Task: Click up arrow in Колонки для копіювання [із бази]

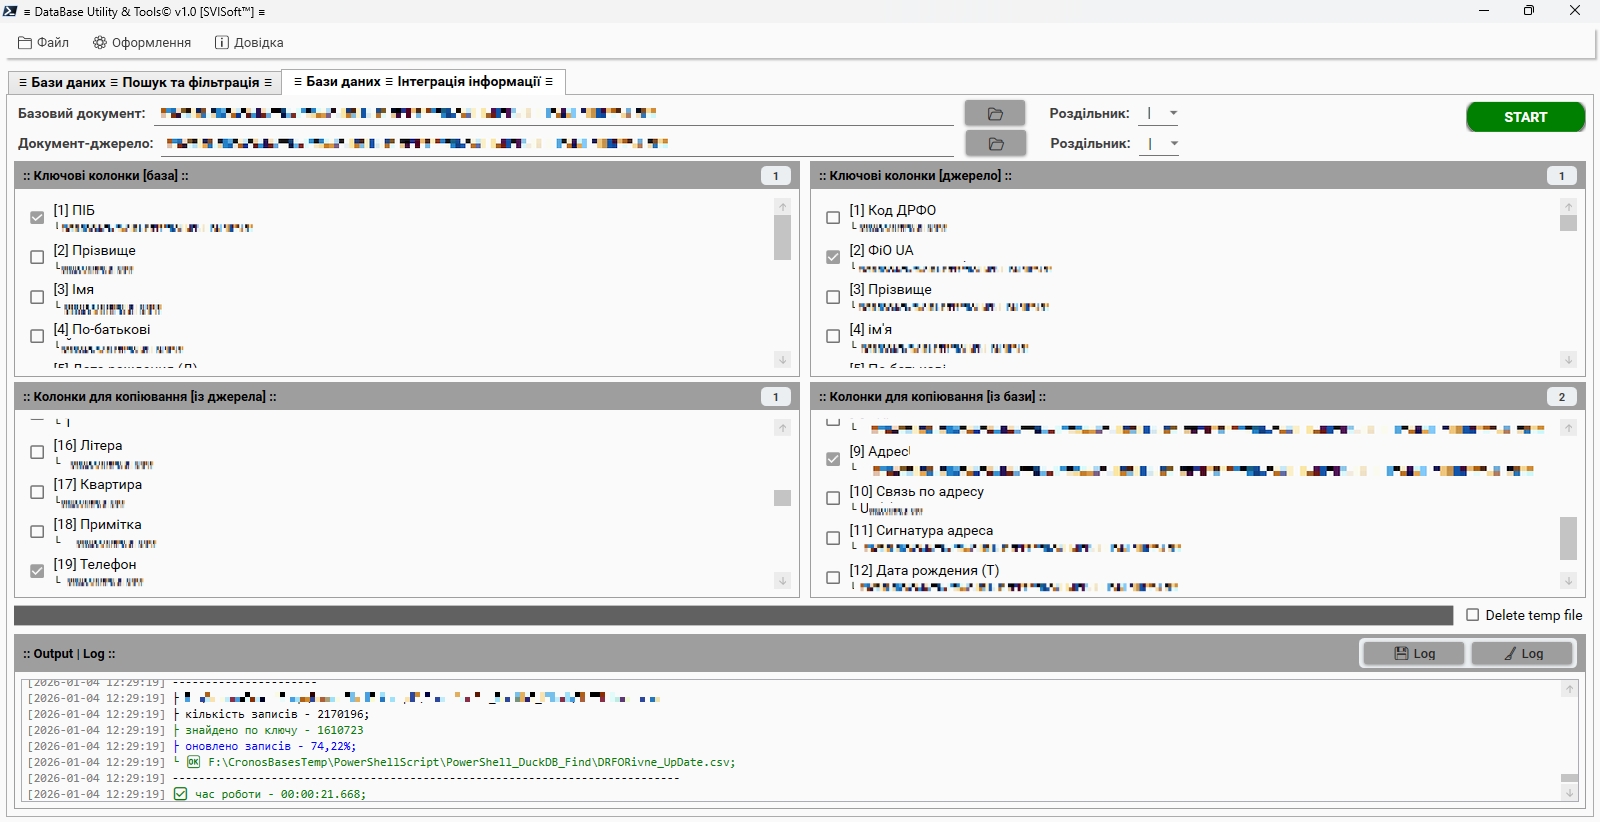Action: (x=1568, y=428)
